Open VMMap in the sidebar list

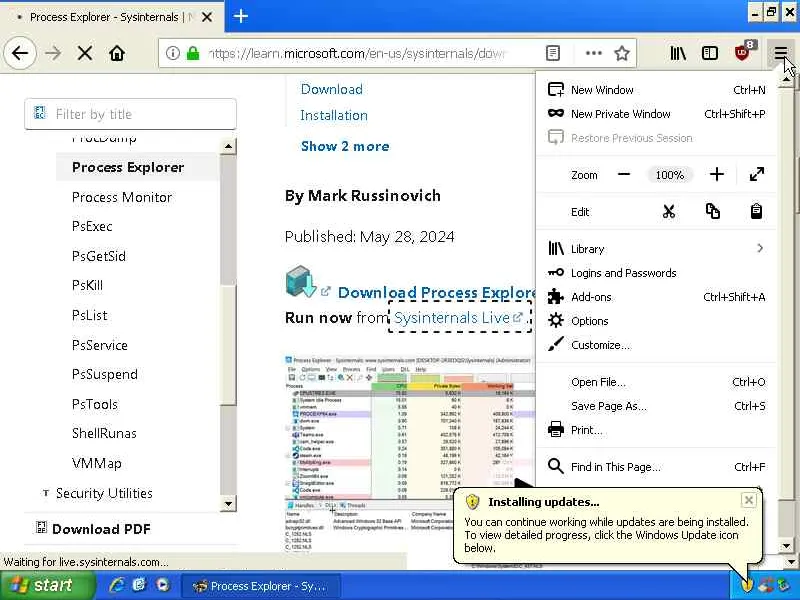(x=96, y=463)
